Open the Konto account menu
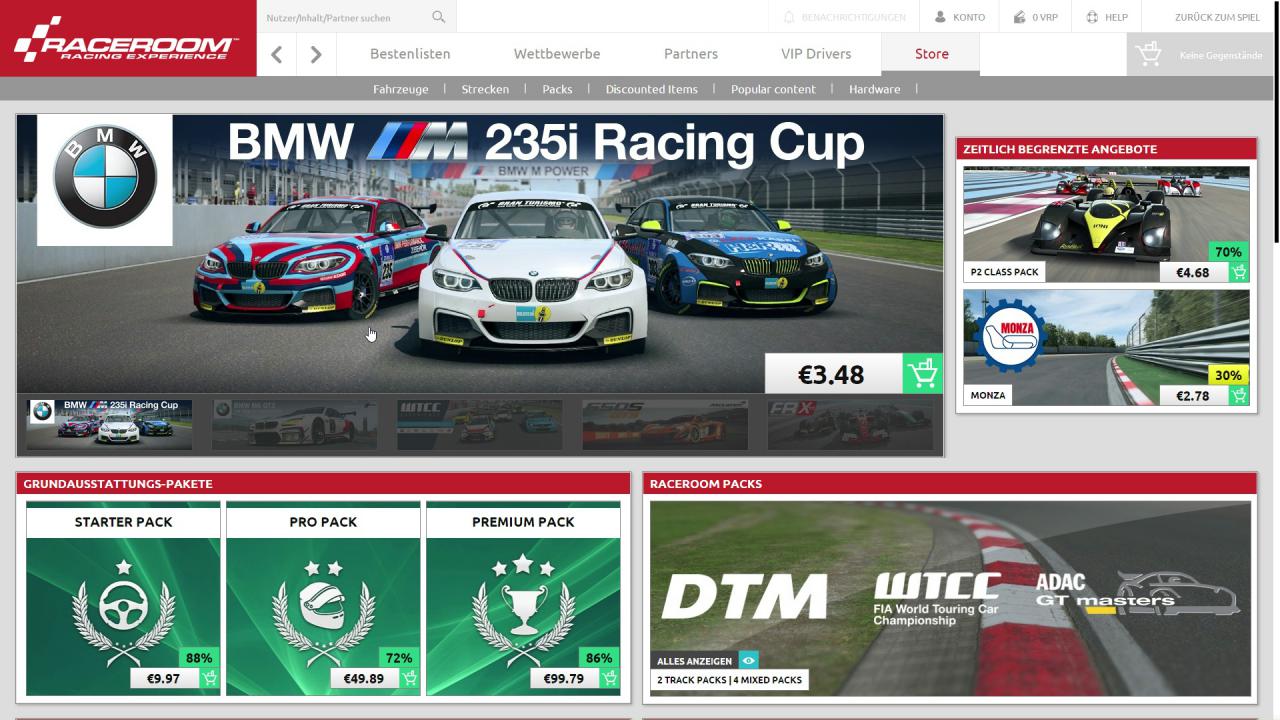1280x720 pixels. pos(960,17)
